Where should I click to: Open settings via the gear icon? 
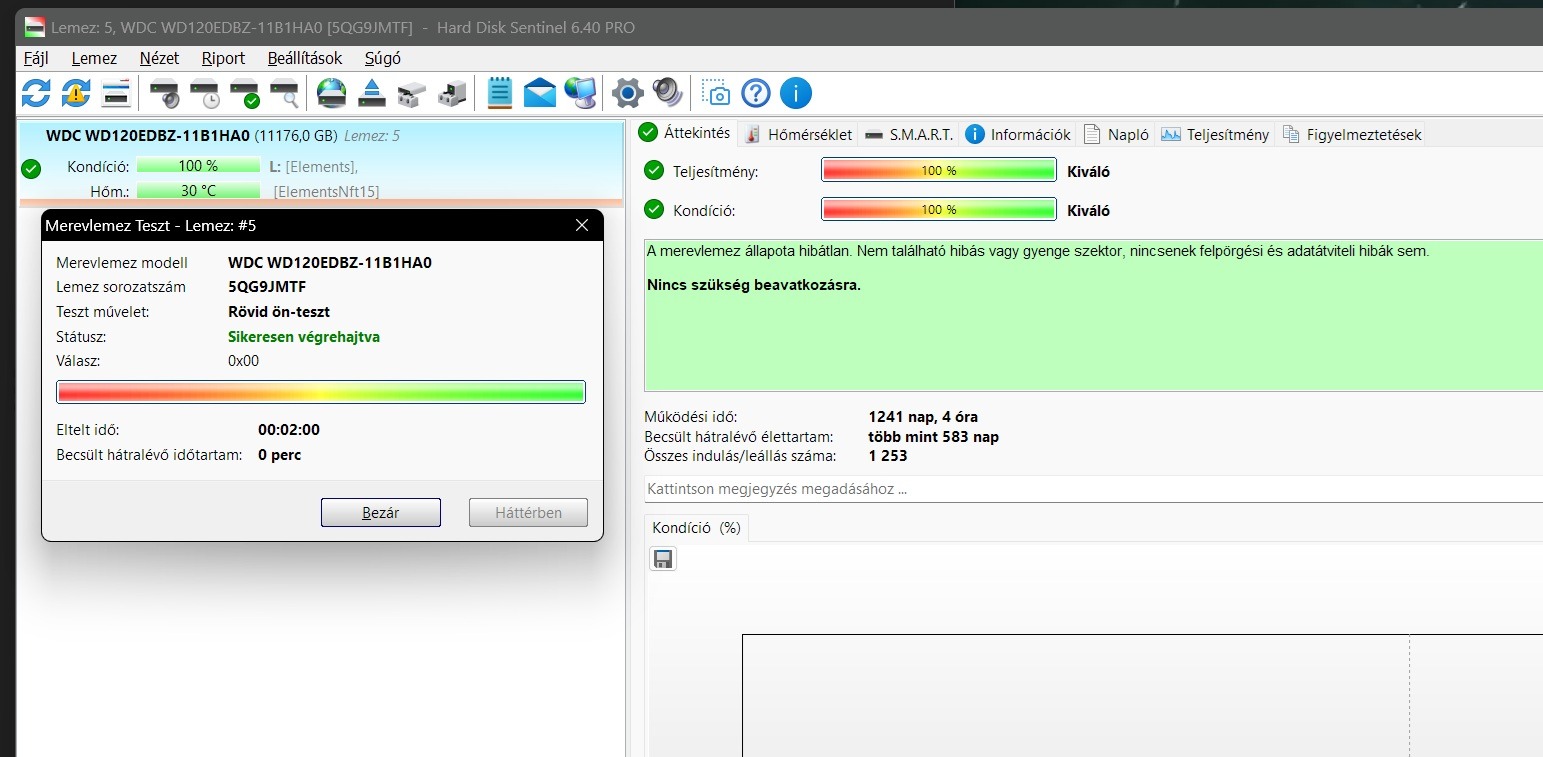click(627, 93)
